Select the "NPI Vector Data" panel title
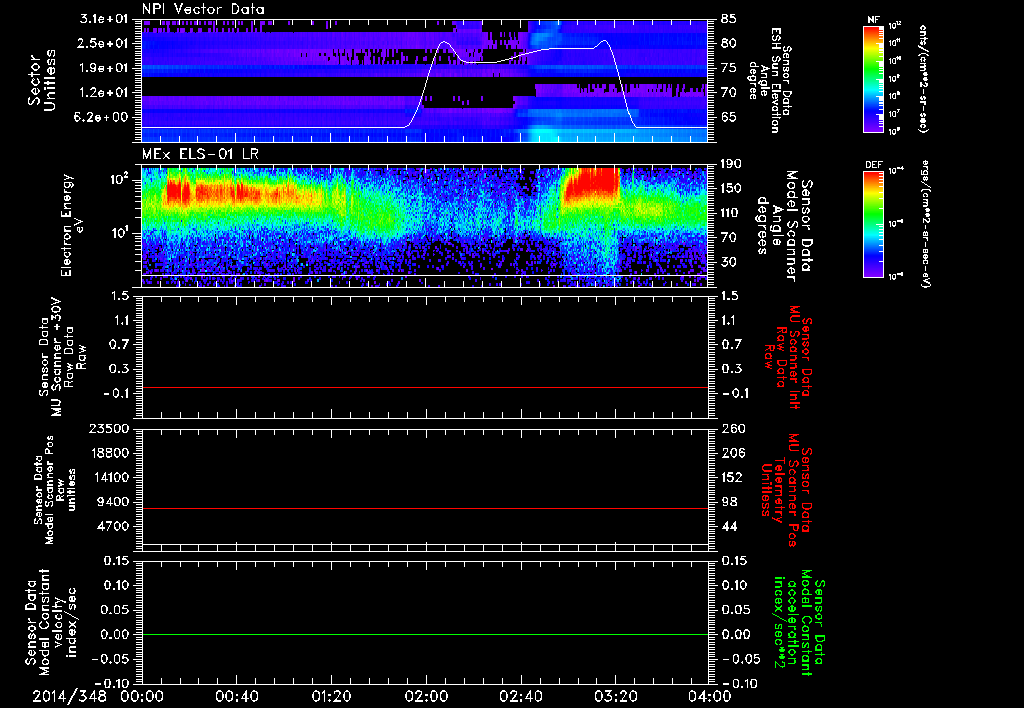This screenshot has height=708, width=1024. click(203, 9)
